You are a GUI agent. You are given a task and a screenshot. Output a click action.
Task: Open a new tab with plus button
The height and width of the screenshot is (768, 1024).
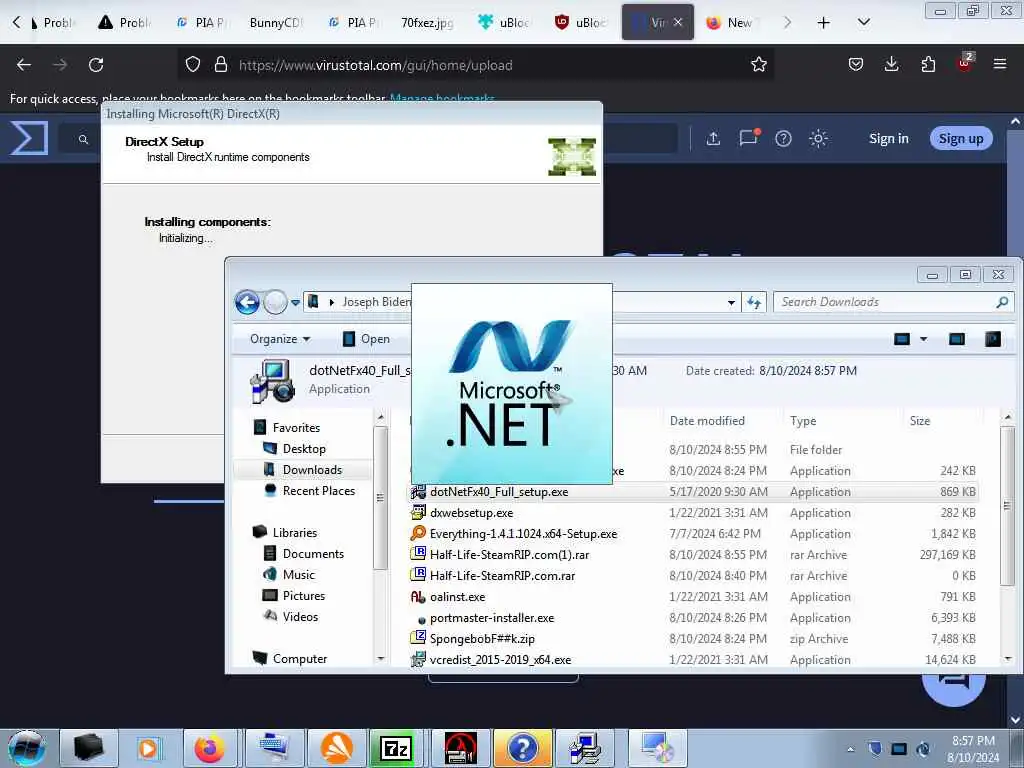click(824, 23)
